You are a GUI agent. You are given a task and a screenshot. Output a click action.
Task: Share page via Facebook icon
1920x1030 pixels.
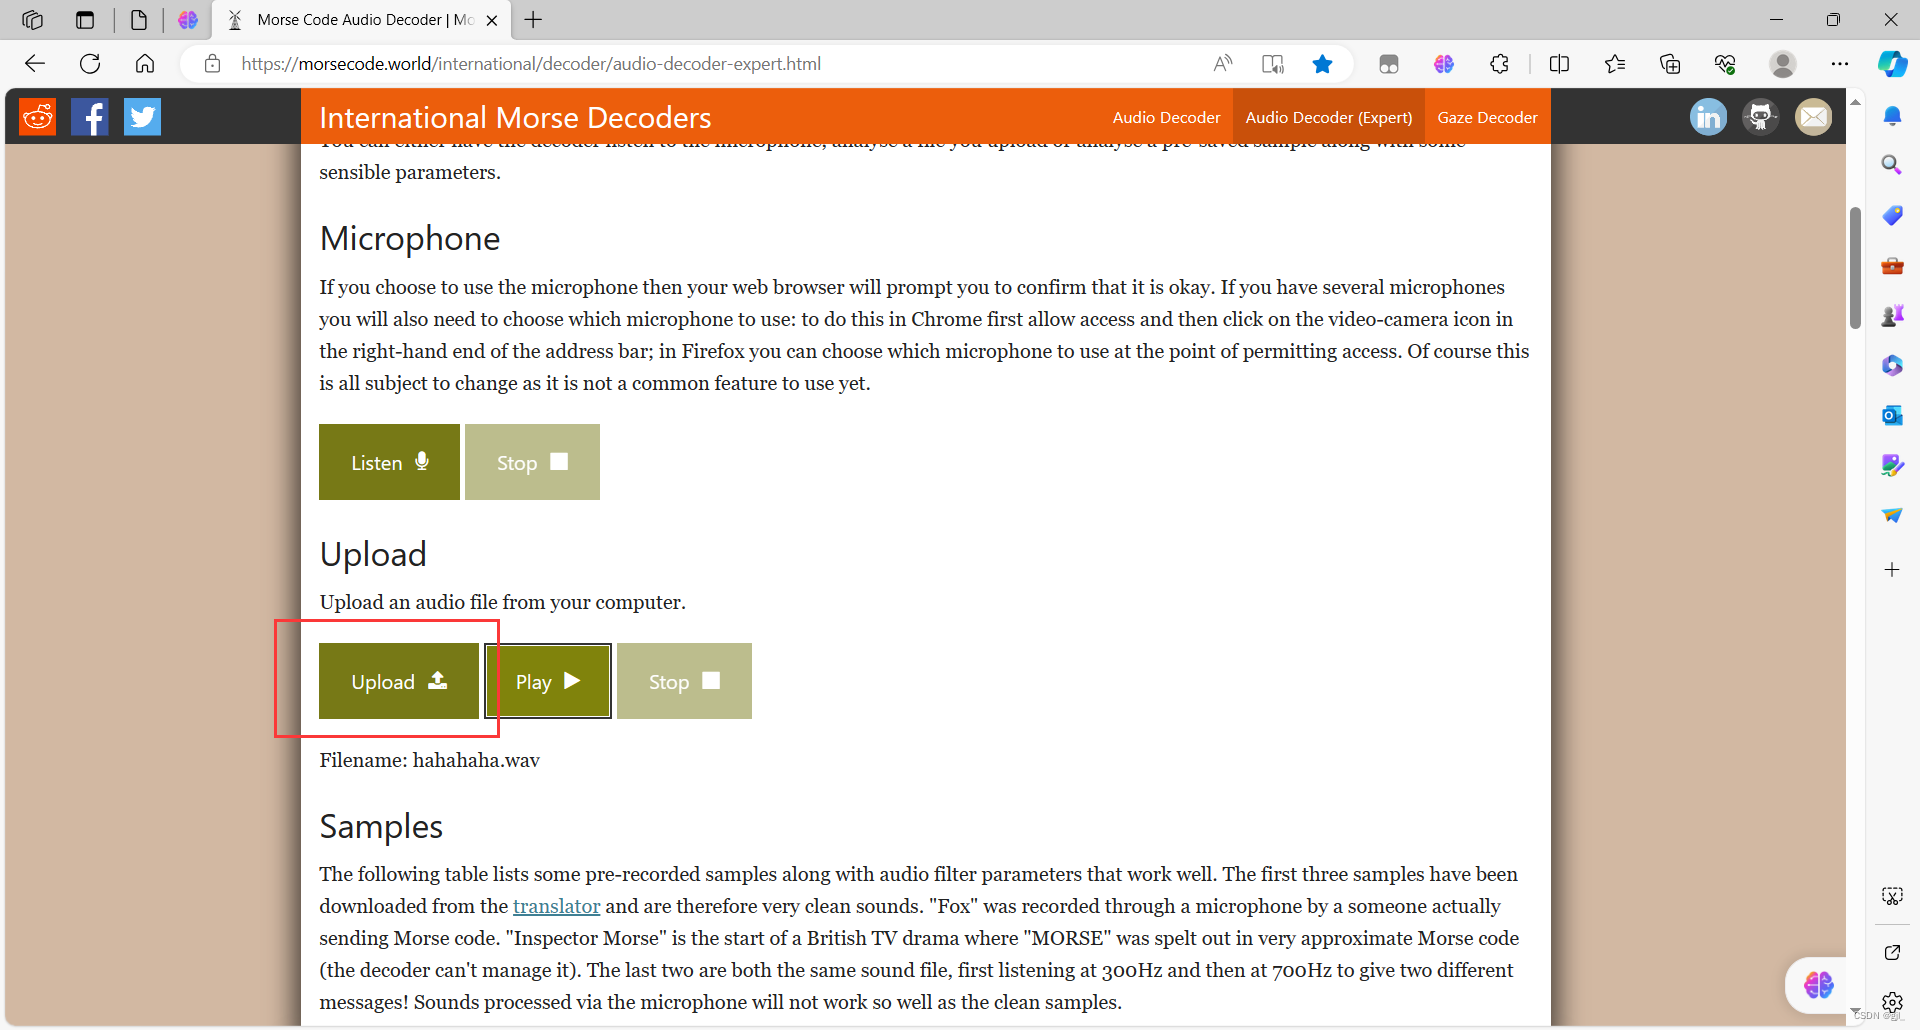point(90,117)
